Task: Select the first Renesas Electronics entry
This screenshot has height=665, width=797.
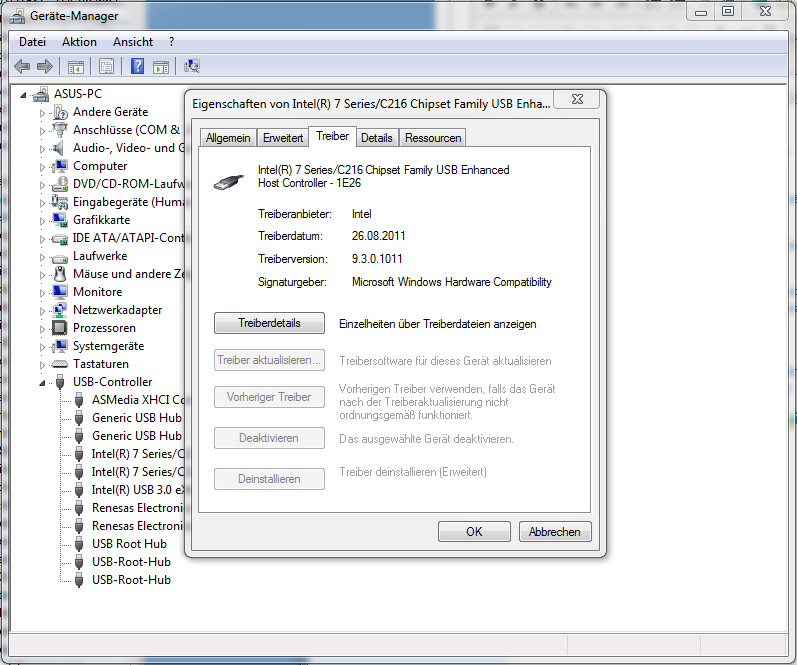Action: click(137, 507)
